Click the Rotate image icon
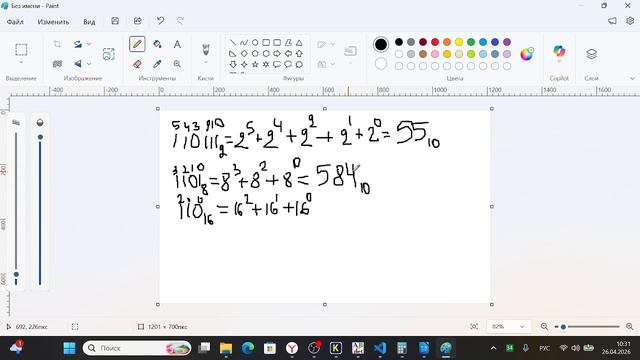This screenshot has height=360, width=640. 78,44
